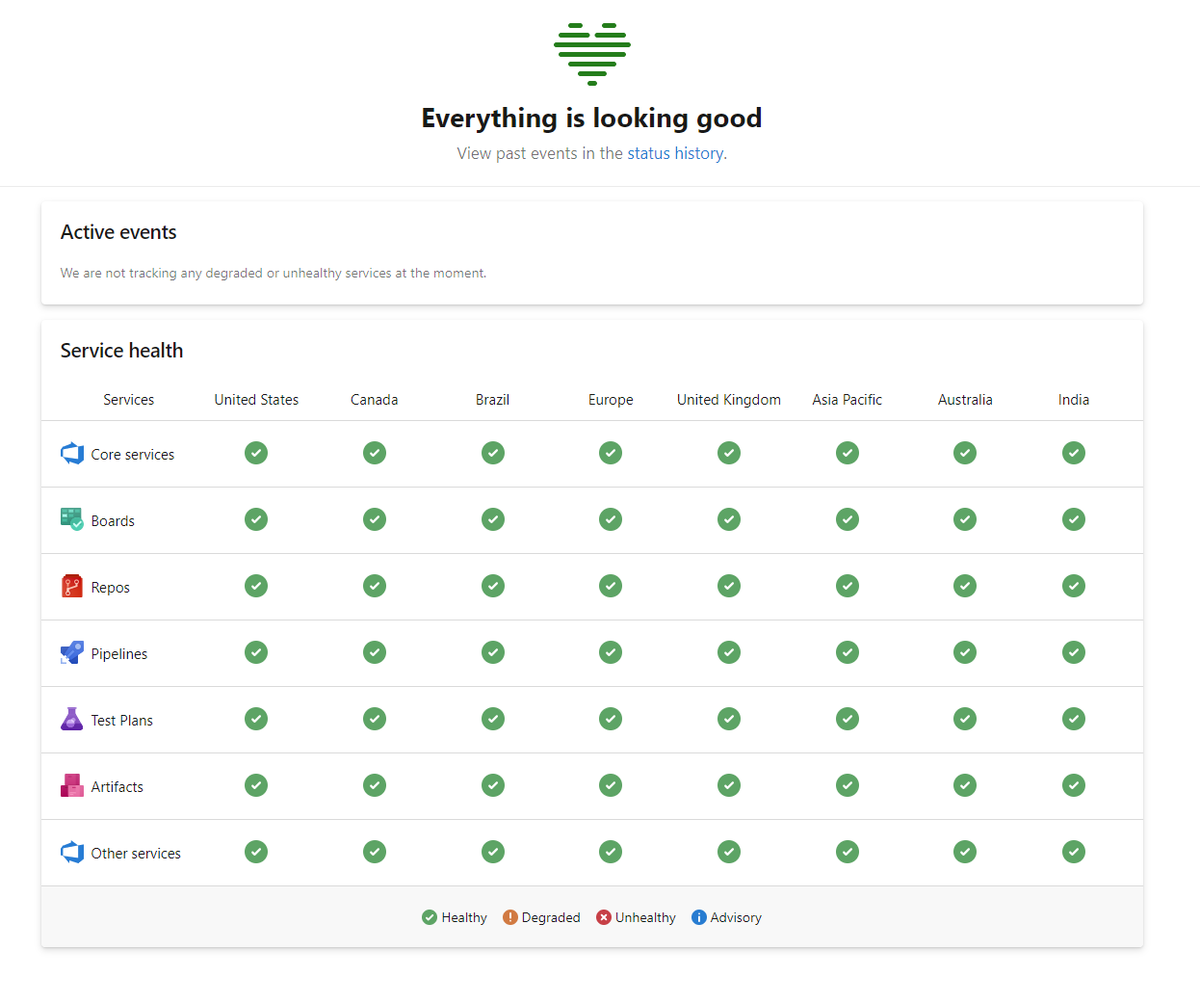Click Boards healthy icon for Brazil
Viewport: 1200px width, 1003px height.
coord(493,519)
